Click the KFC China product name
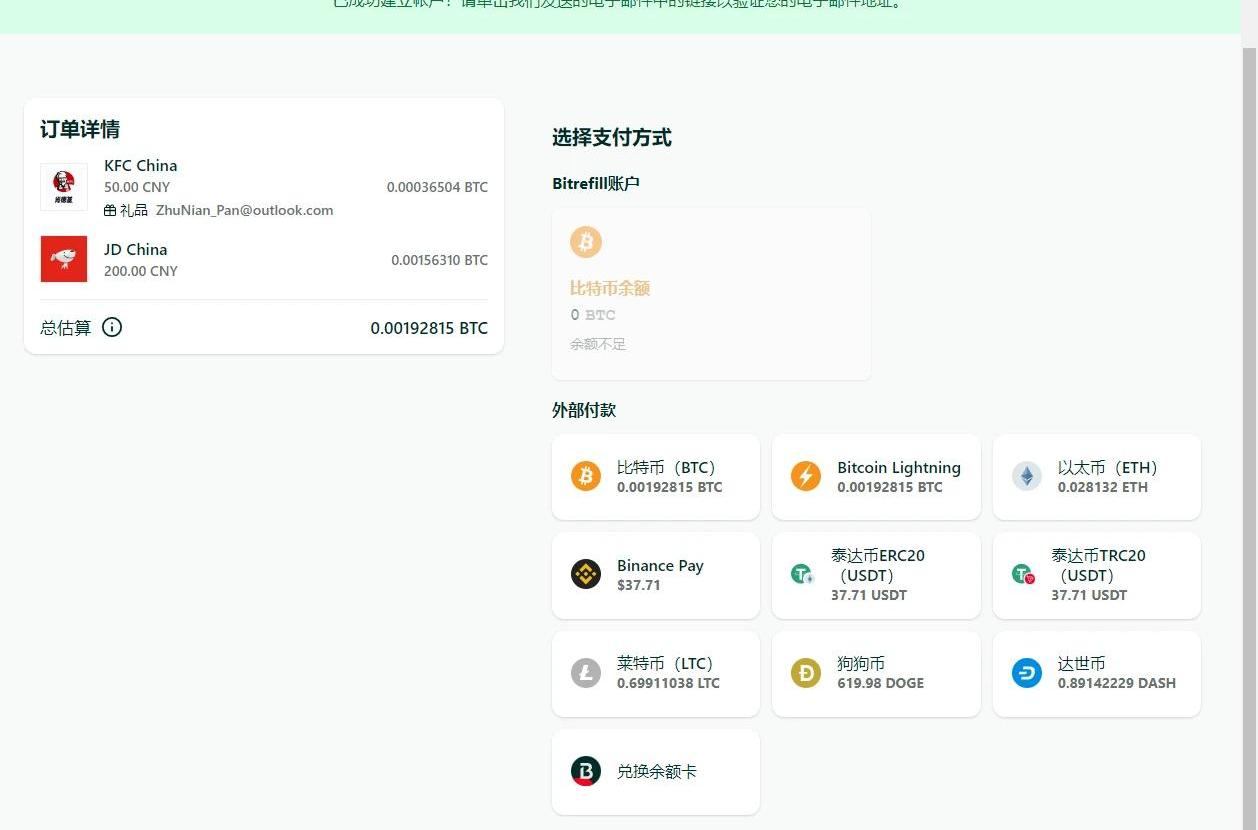The height and width of the screenshot is (830, 1258). tap(141, 166)
